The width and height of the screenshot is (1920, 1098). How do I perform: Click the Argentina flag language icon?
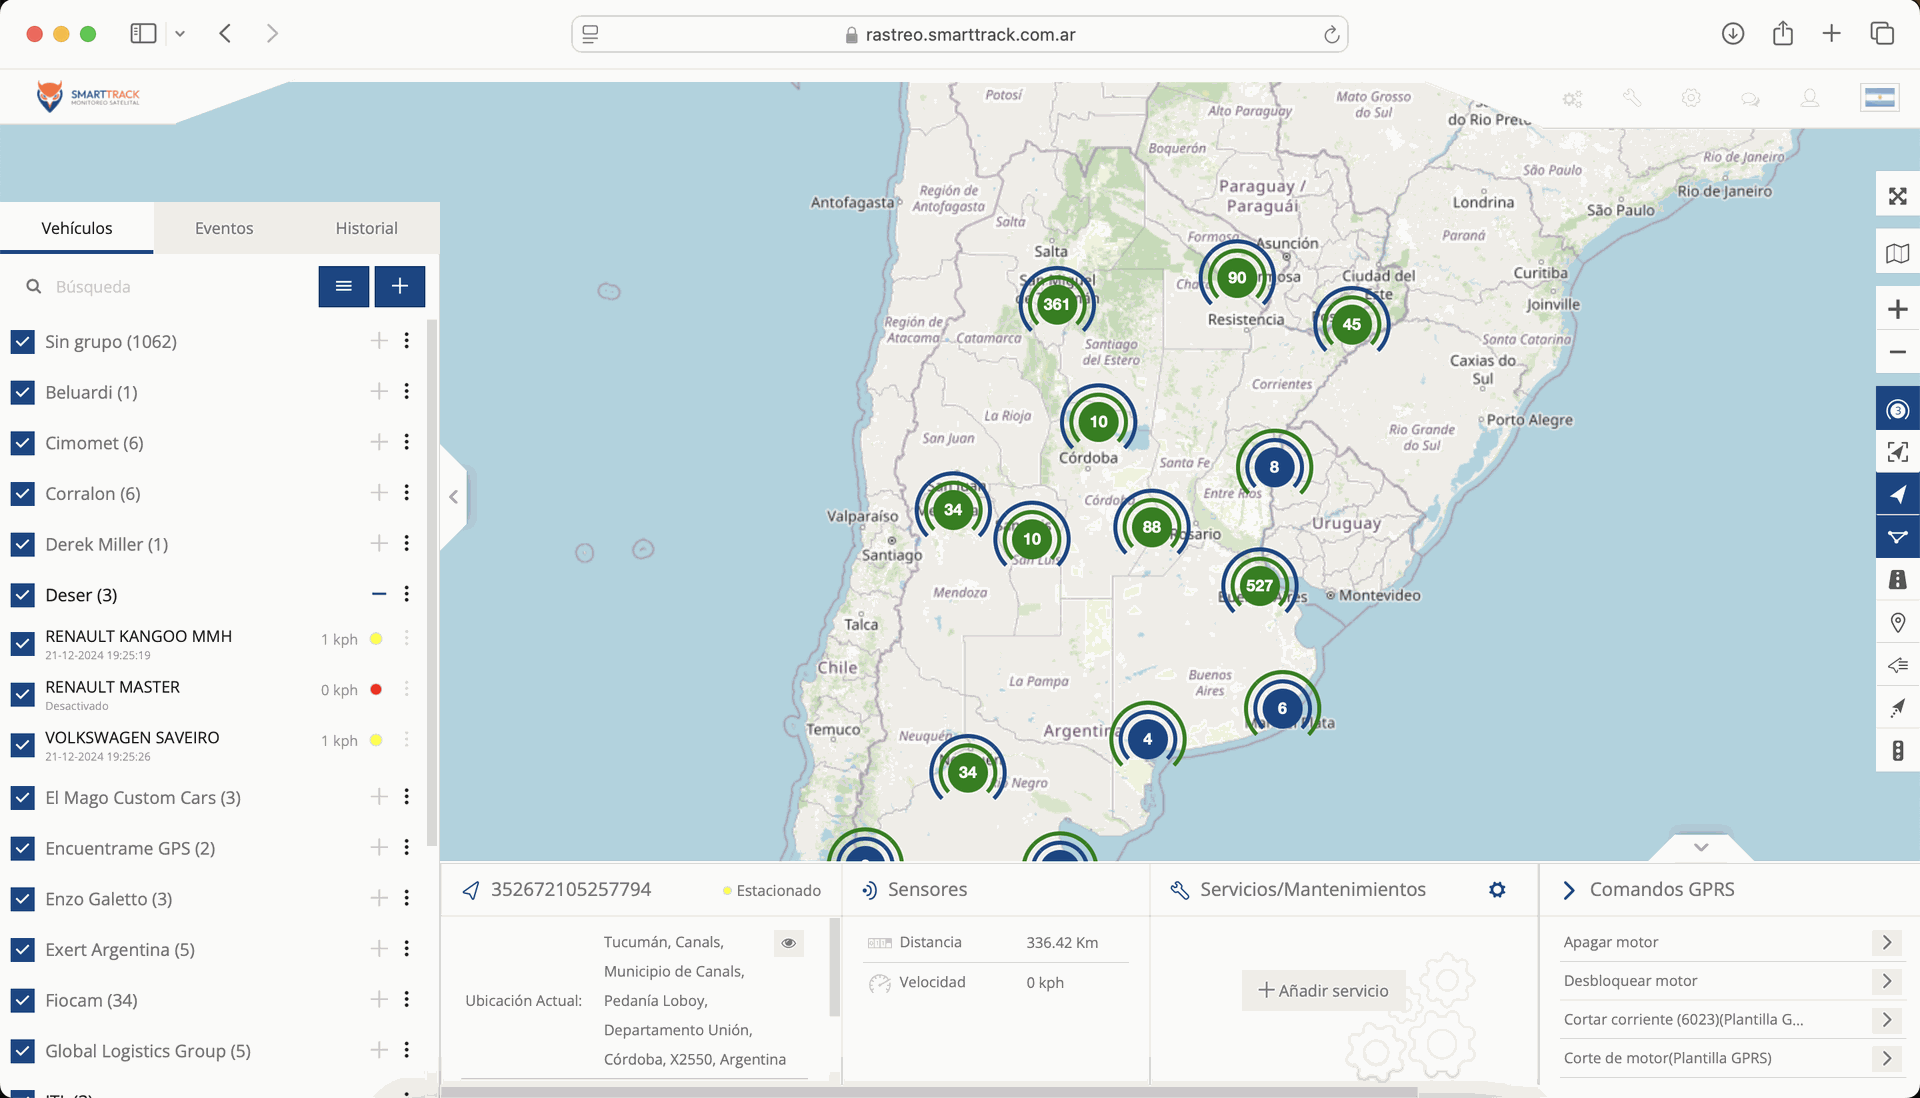pos(1879,98)
